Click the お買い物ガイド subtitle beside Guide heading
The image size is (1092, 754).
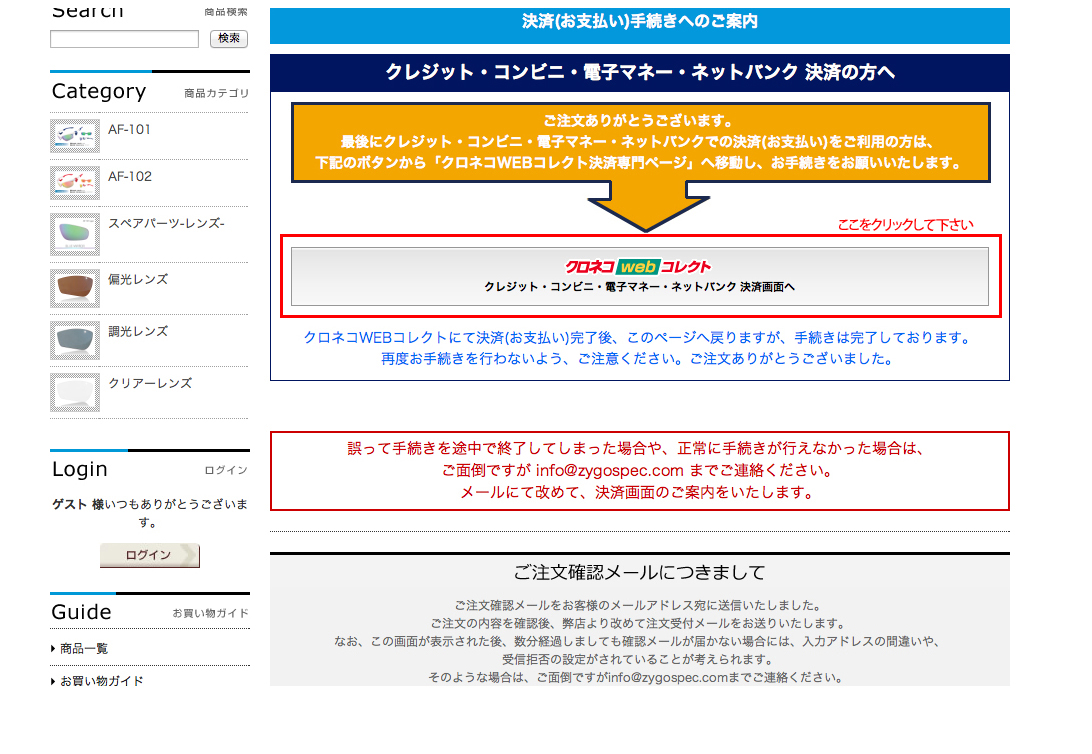[x=210, y=613]
